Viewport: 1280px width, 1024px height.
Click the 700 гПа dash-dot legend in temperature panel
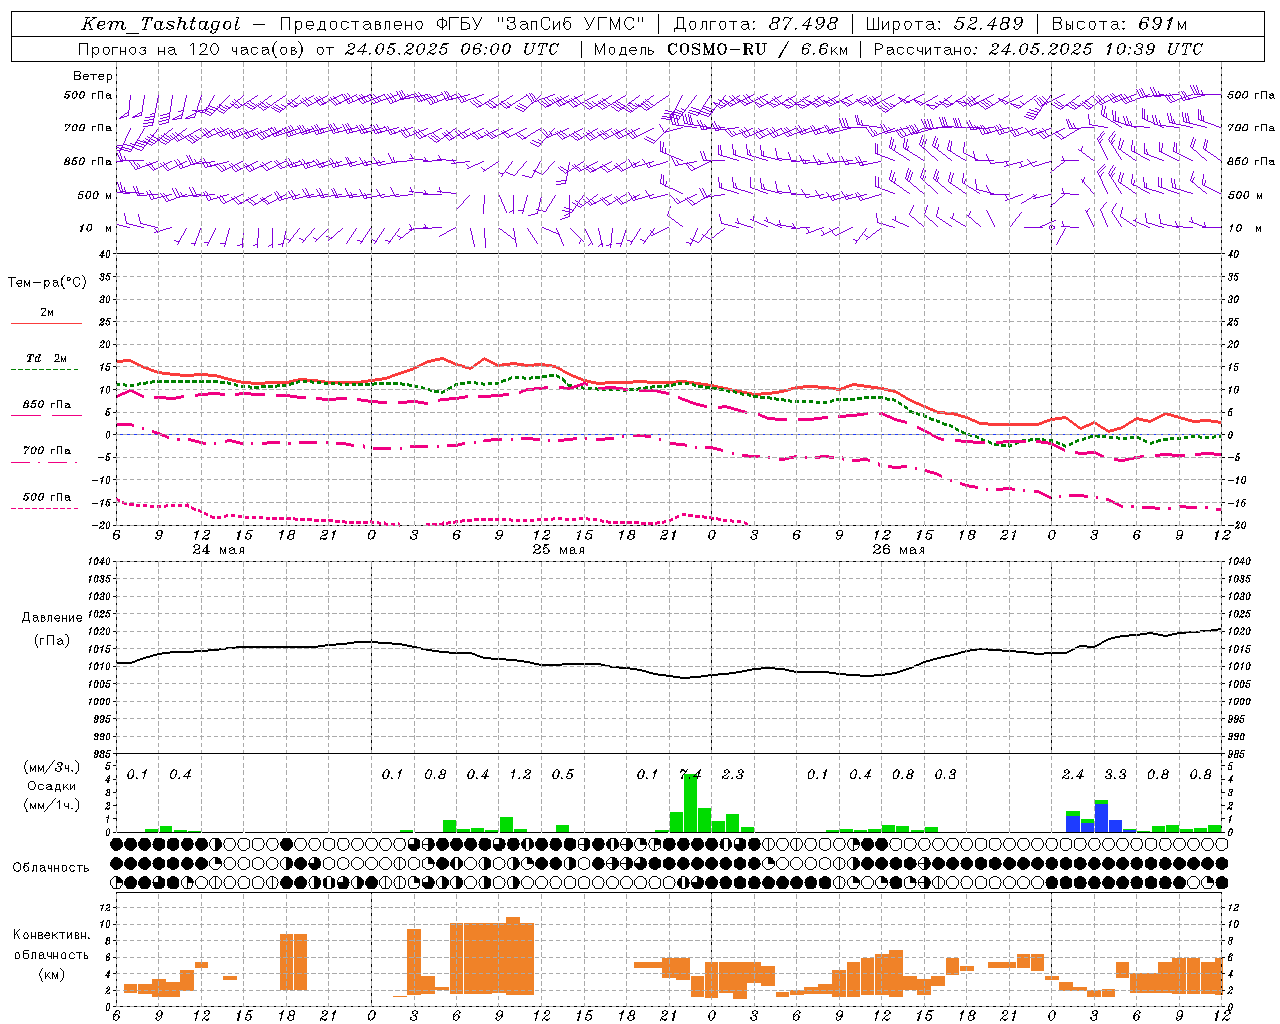tap(46, 462)
